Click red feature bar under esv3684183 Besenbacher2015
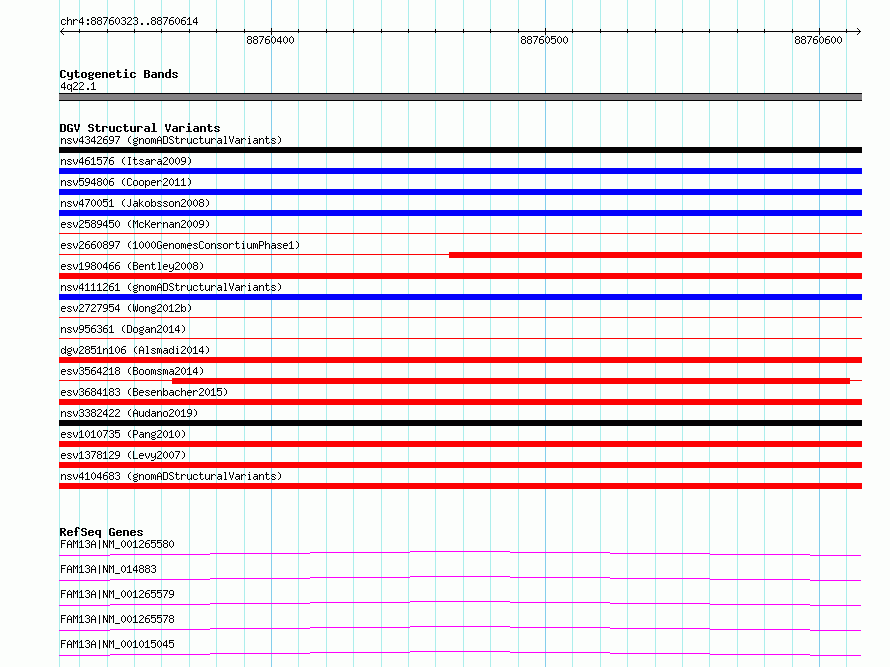 pyautogui.click(x=460, y=402)
